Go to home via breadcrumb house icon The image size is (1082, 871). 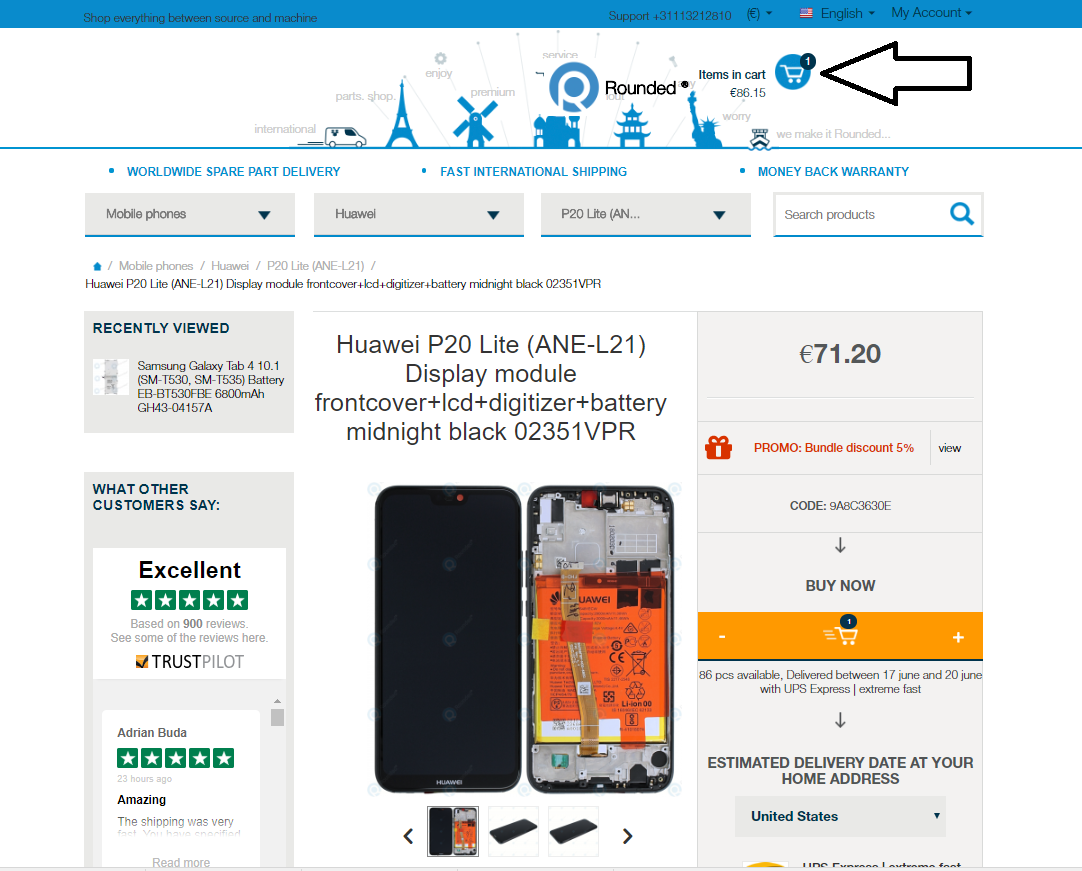pyautogui.click(x=97, y=266)
